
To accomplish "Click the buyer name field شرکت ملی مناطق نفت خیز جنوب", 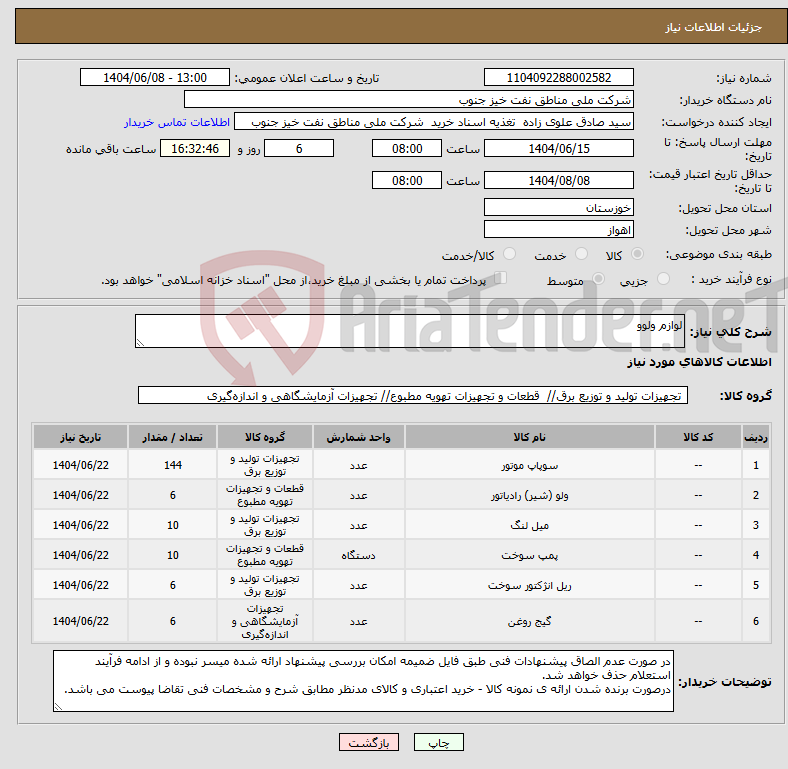I will [409, 100].
